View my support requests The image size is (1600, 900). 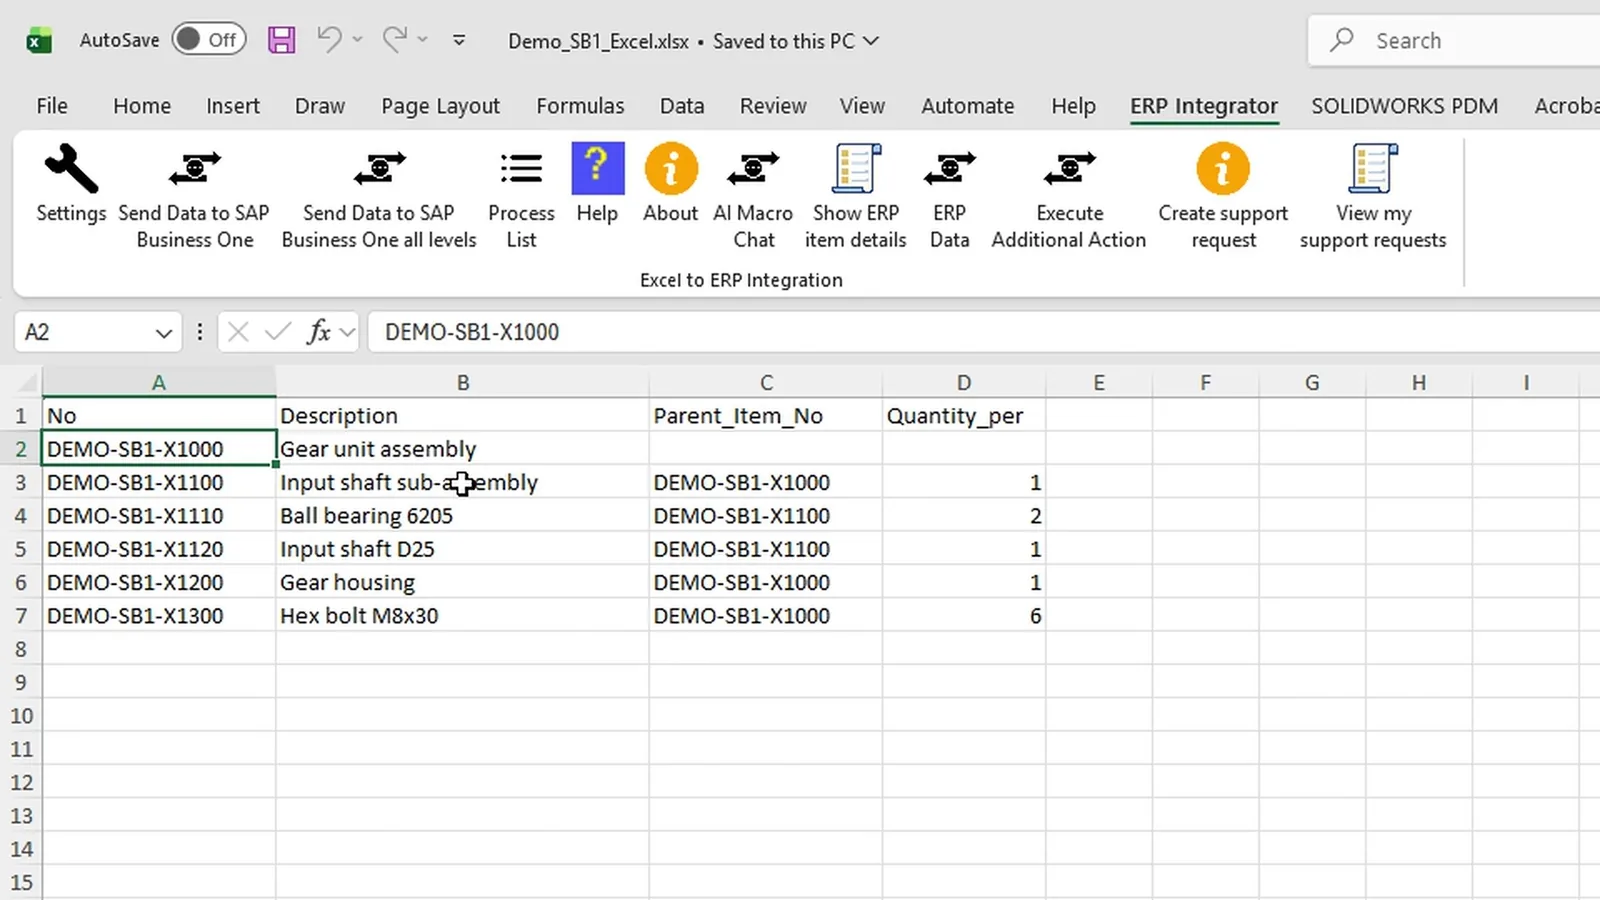1373,197
